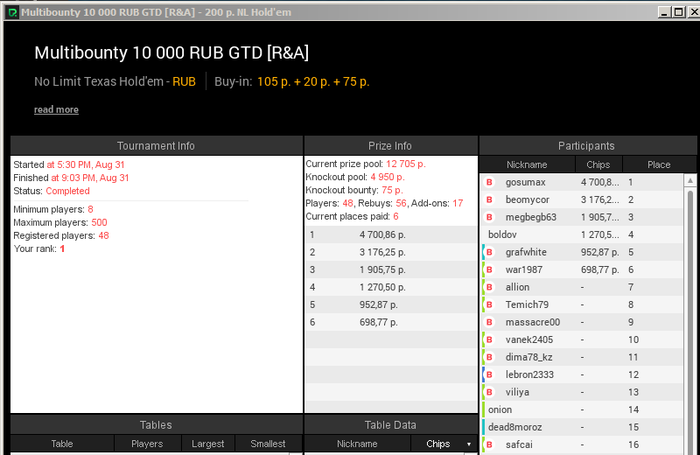Click the Prize Info panel header
This screenshot has width=700, height=455.
pyautogui.click(x=390, y=146)
